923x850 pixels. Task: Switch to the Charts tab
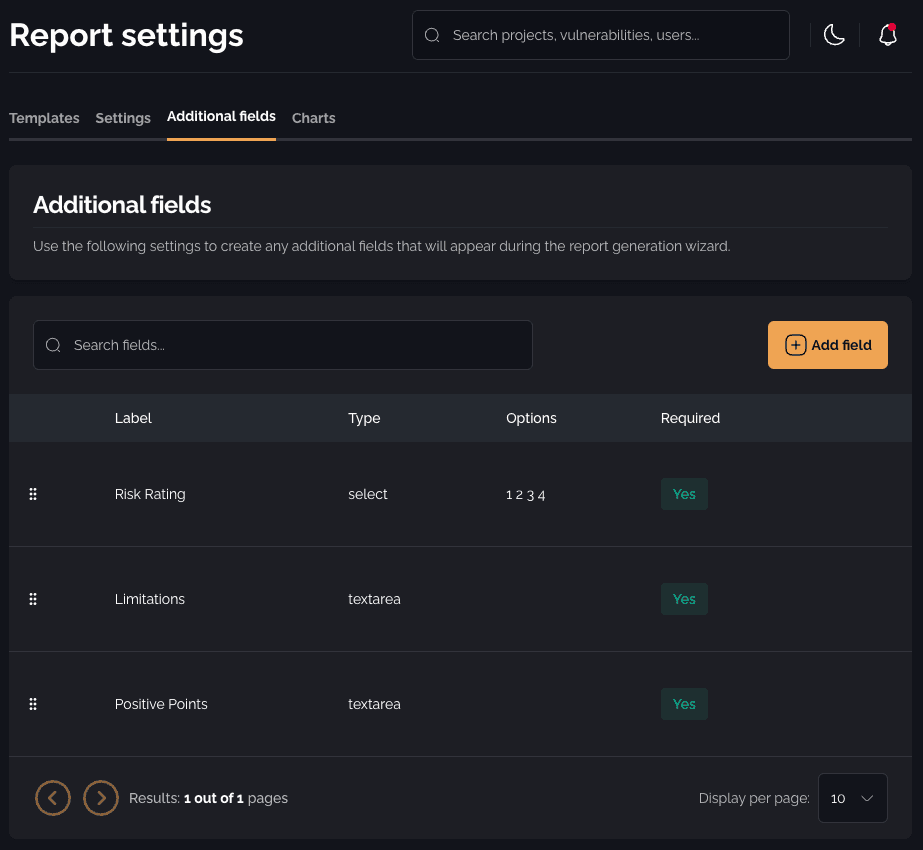(313, 118)
